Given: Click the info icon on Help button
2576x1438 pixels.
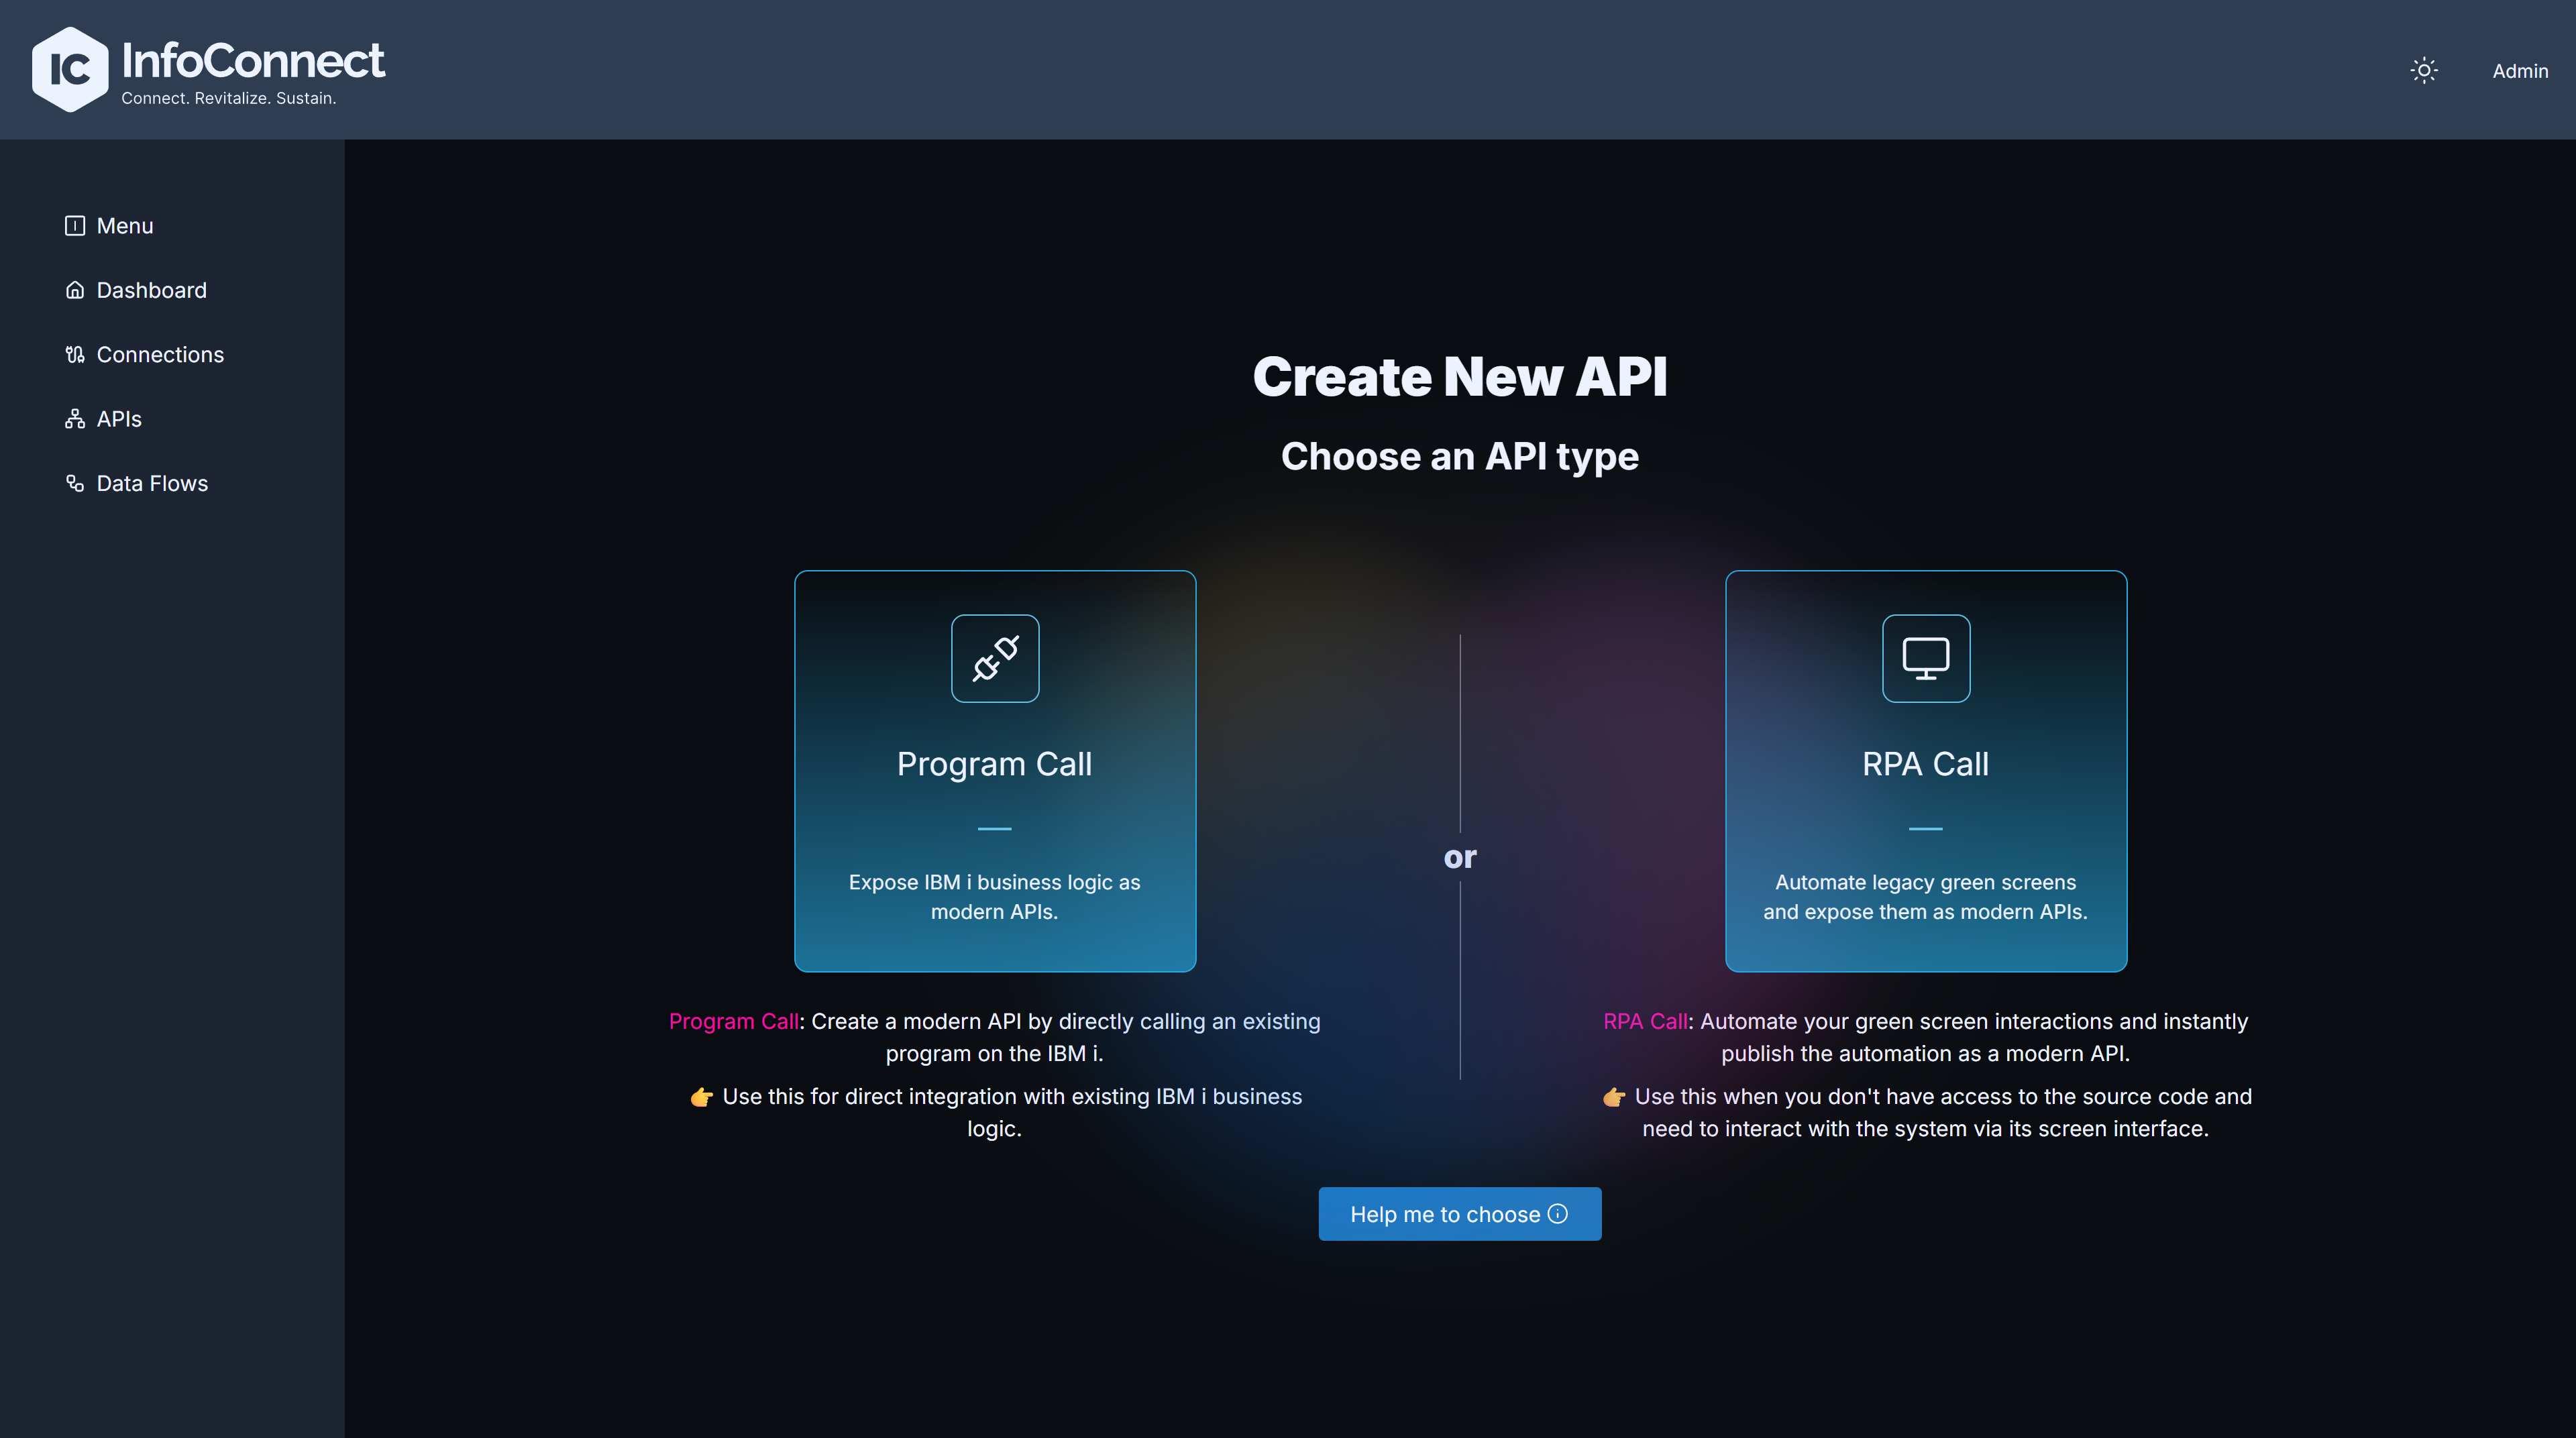Looking at the screenshot, I should pyautogui.click(x=1558, y=1213).
